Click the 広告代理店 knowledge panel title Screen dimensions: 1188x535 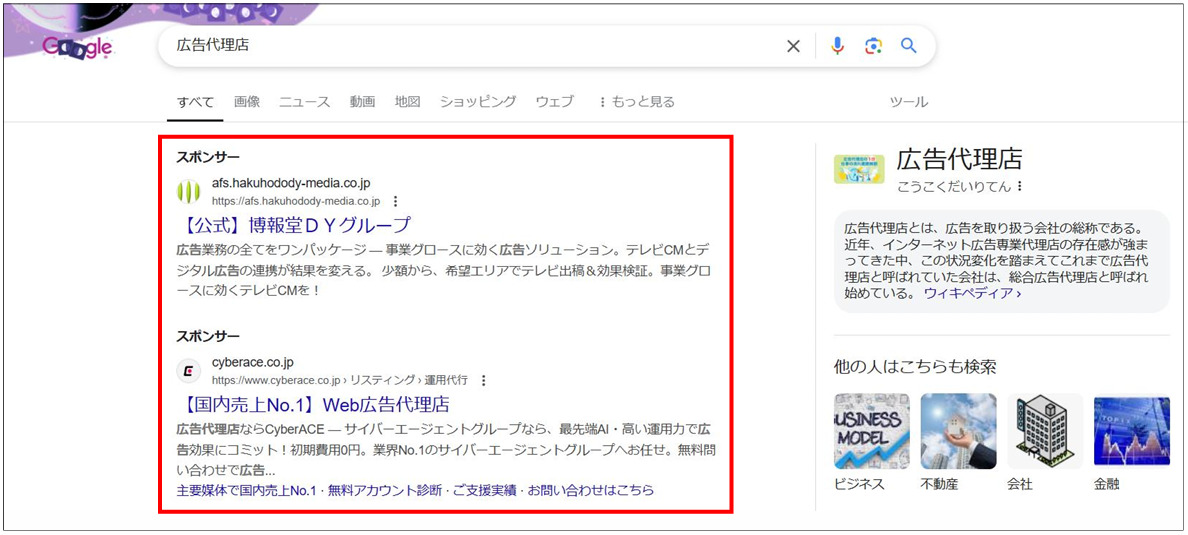[959, 159]
